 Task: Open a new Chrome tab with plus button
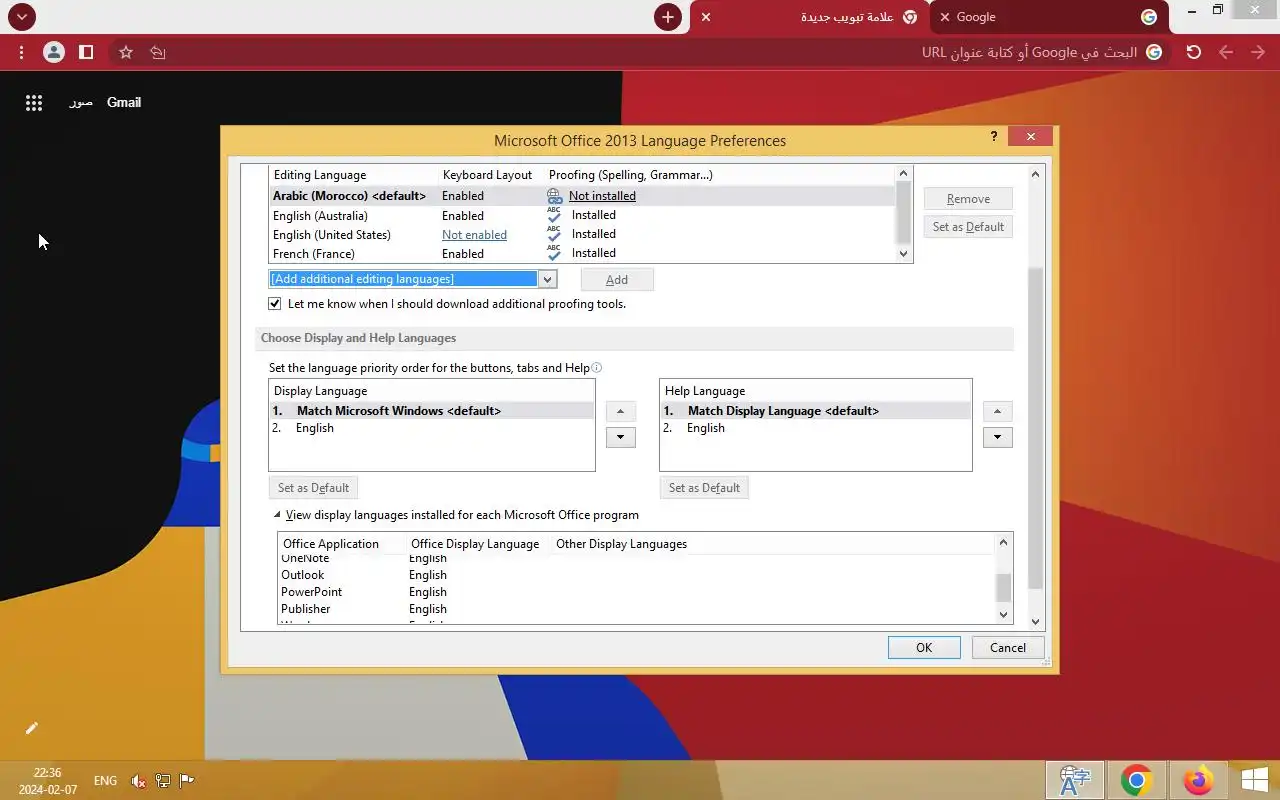(668, 17)
